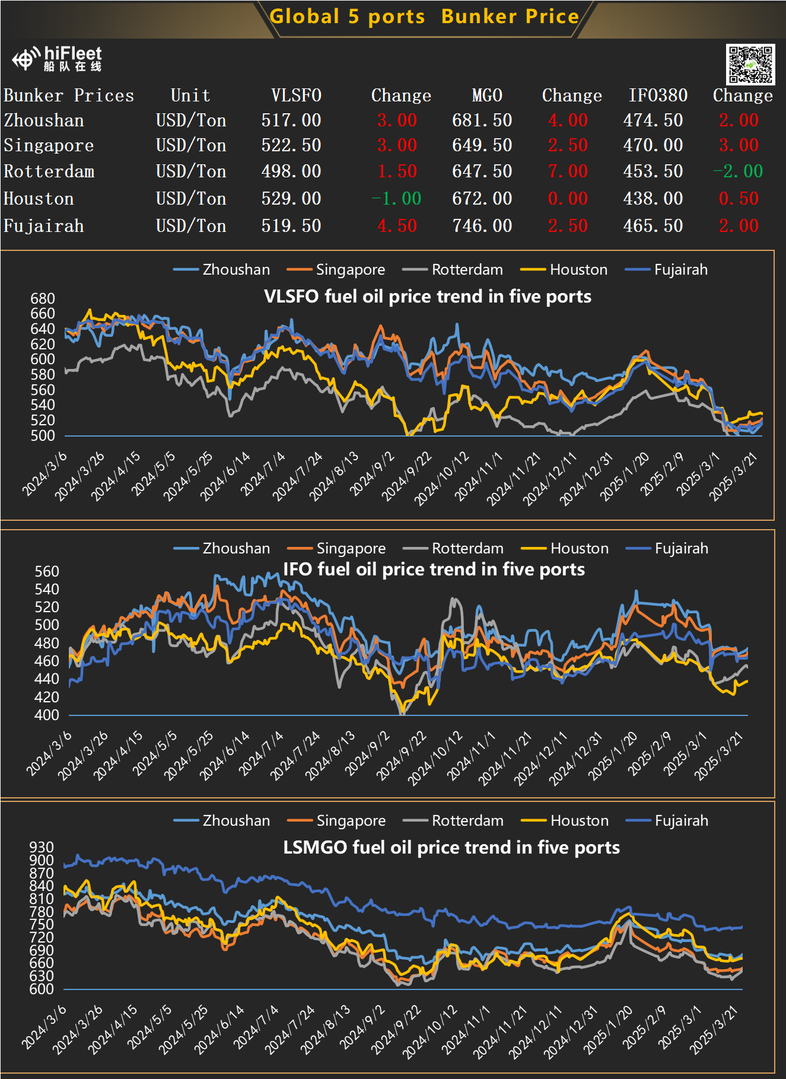Click LSMGO fuel oil price trend title
This screenshot has height=1079, width=786.
click(x=452, y=847)
